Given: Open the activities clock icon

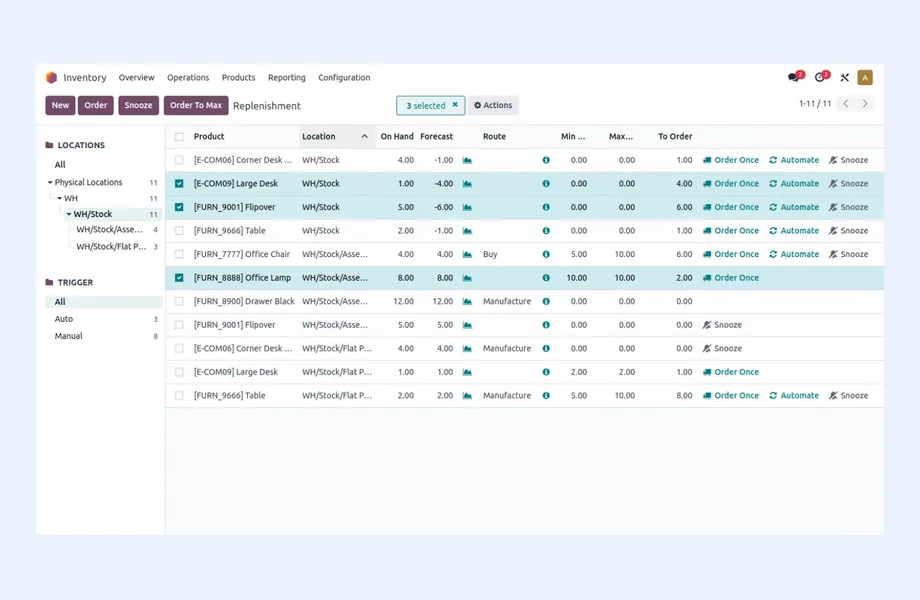Looking at the screenshot, I should tap(821, 77).
